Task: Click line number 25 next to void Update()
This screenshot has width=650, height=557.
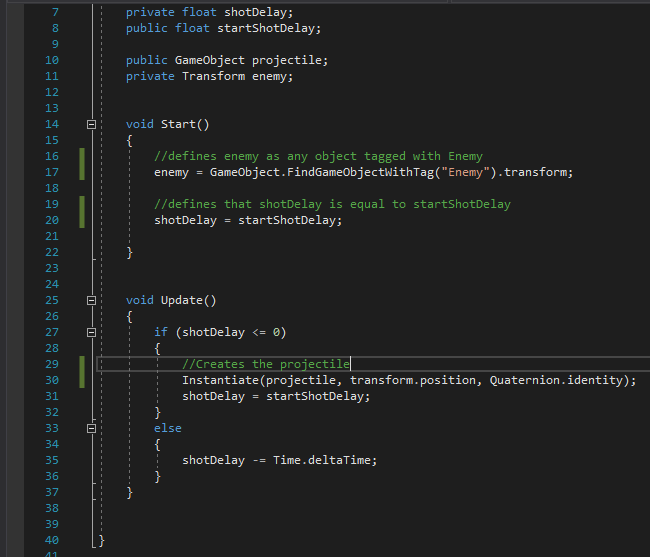Action: coord(52,300)
